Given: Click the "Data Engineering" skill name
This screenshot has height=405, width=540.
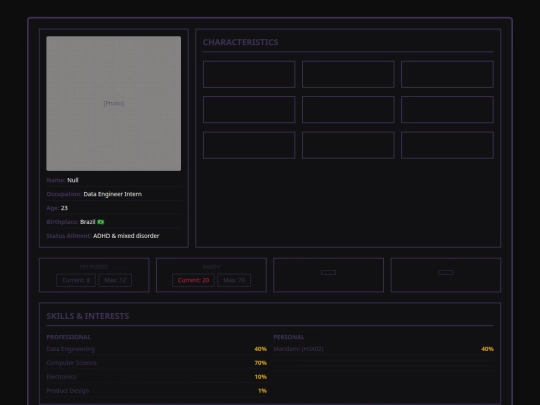Looking at the screenshot, I should tap(71, 349).
